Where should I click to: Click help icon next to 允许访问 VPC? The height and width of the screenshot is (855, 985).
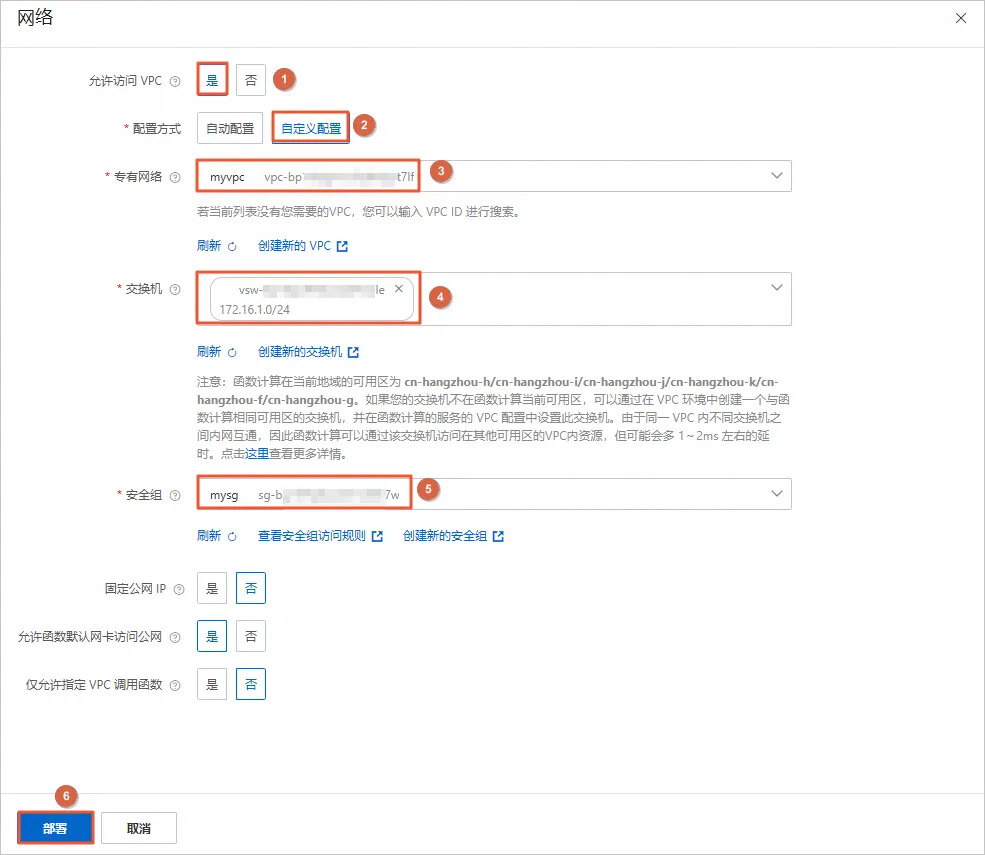tap(175, 81)
